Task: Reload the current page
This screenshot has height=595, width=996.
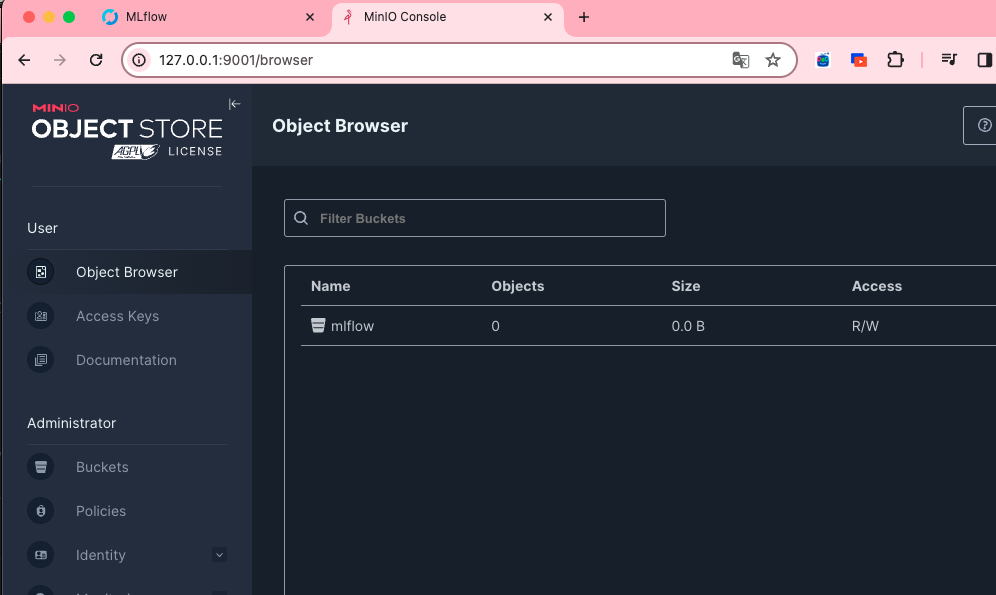Action: click(x=96, y=60)
